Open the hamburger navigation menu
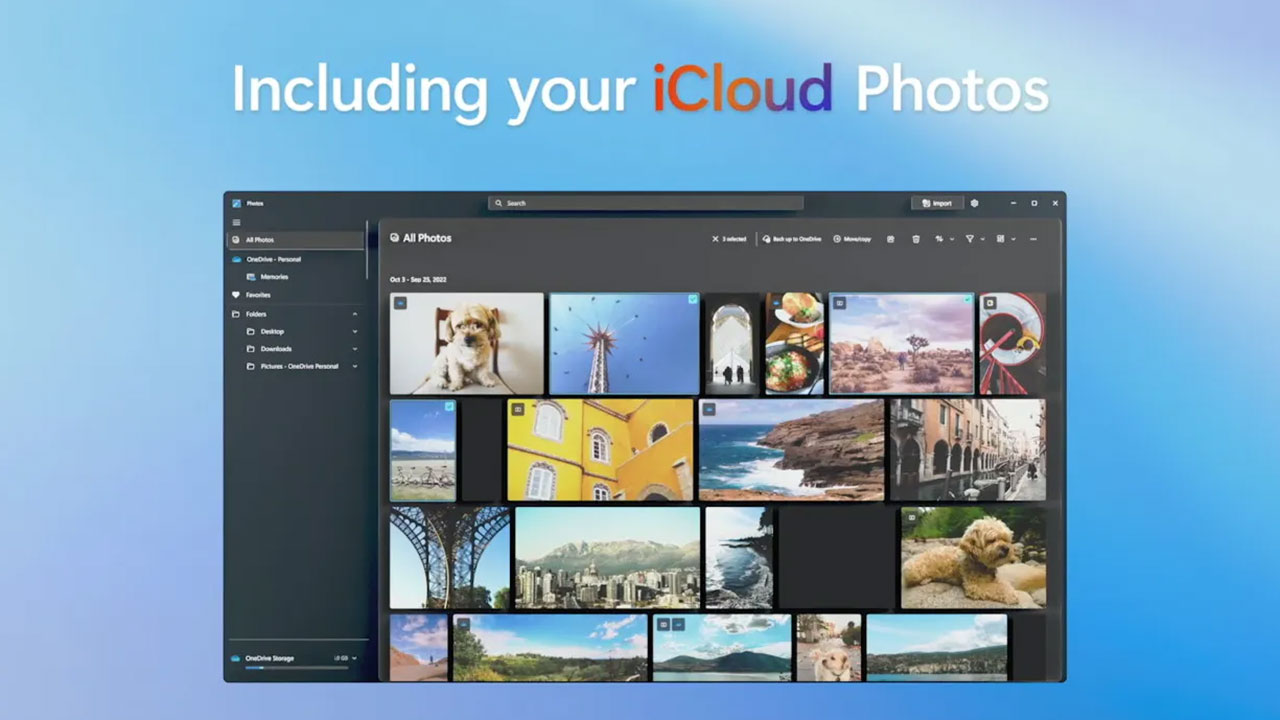The height and width of the screenshot is (720, 1280). 237,222
